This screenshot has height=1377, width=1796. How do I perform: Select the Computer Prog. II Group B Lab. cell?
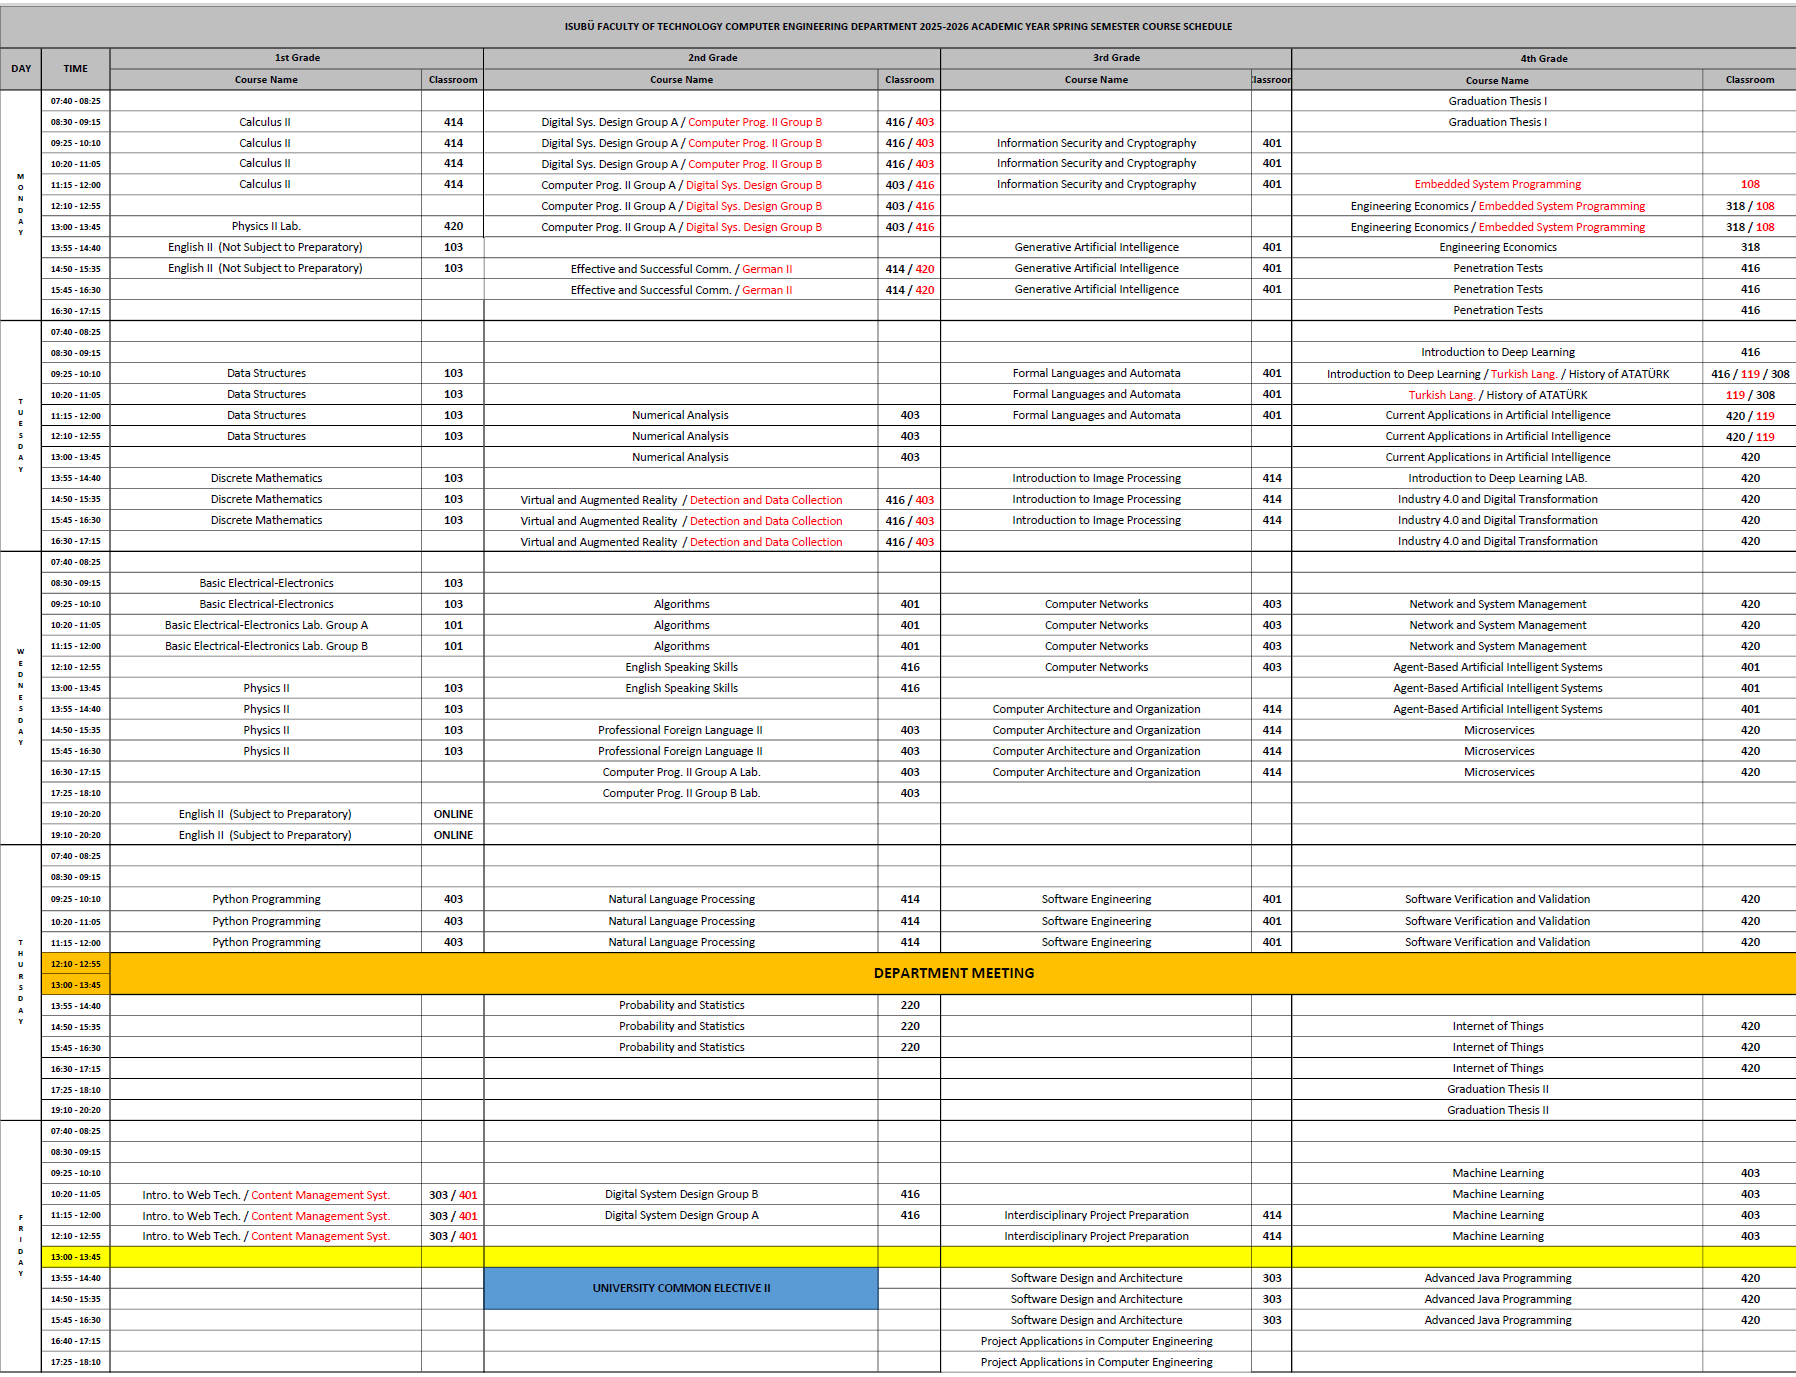pos(681,793)
